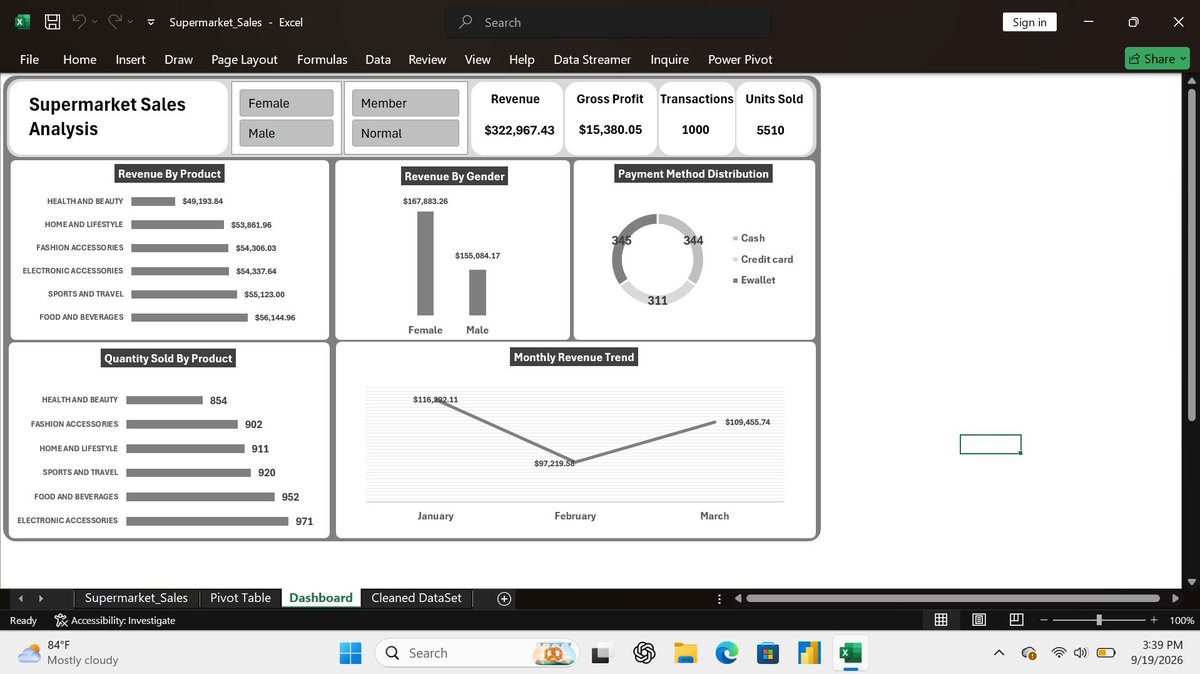Image resolution: width=1200 pixels, height=674 pixels.
Task: Switch to the Cleaned DataSet sheet tab
Action: click(x=416, y=598)
